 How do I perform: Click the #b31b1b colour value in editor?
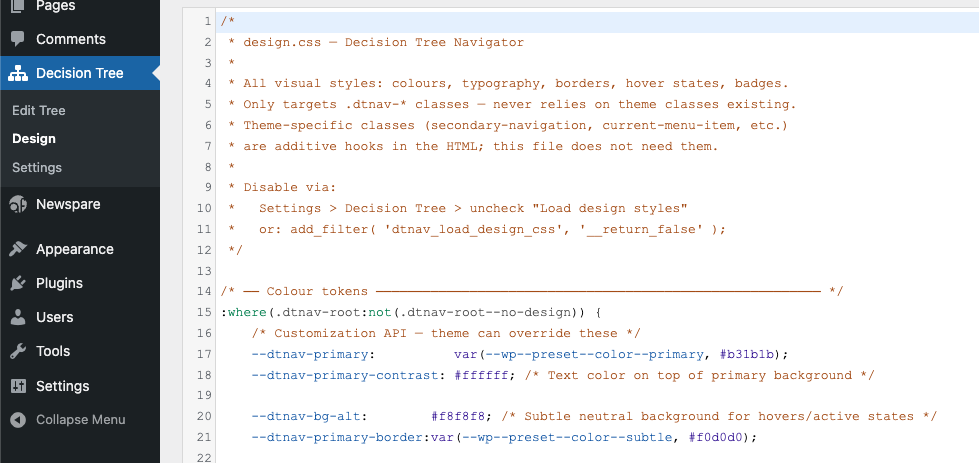coord(747,354)
